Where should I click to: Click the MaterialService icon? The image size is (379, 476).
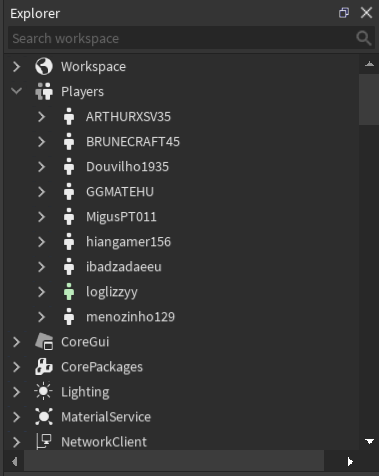44,417
